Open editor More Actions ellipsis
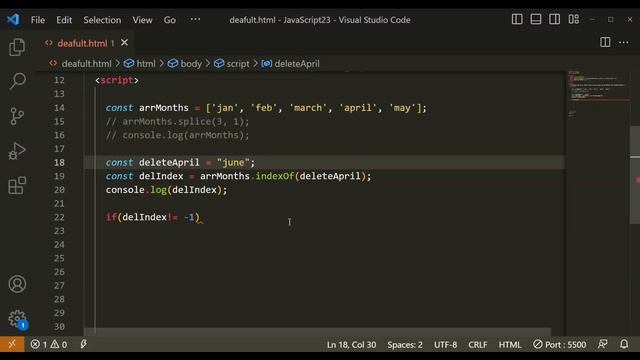Viewport: 640px width, 360px height. coord(624,42)
